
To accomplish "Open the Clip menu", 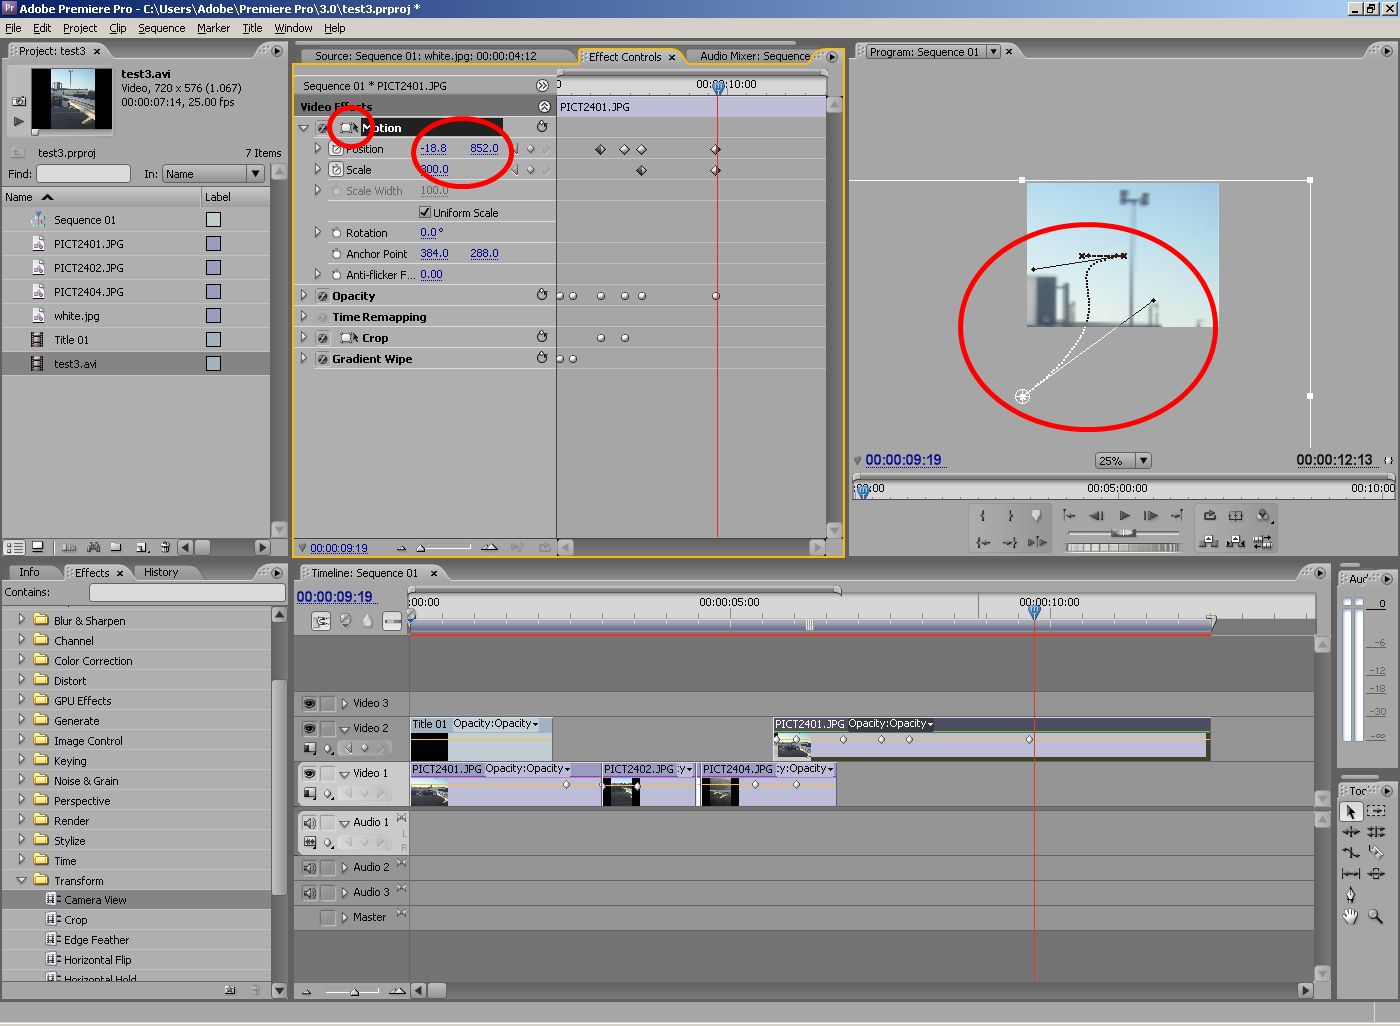I will (117, 28).
